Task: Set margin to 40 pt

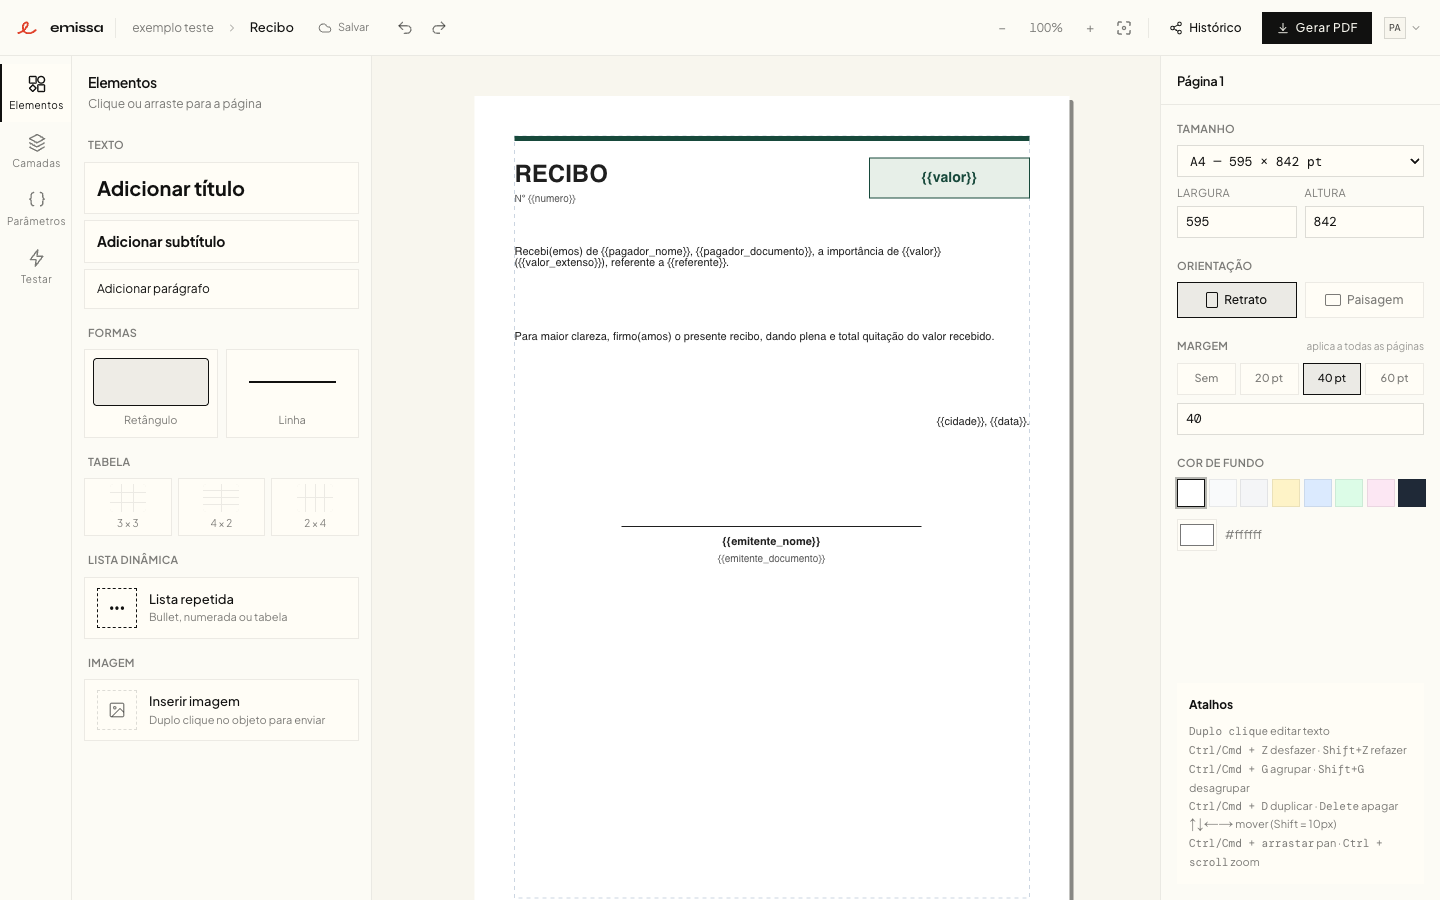Action: [x=1332, y=379]
